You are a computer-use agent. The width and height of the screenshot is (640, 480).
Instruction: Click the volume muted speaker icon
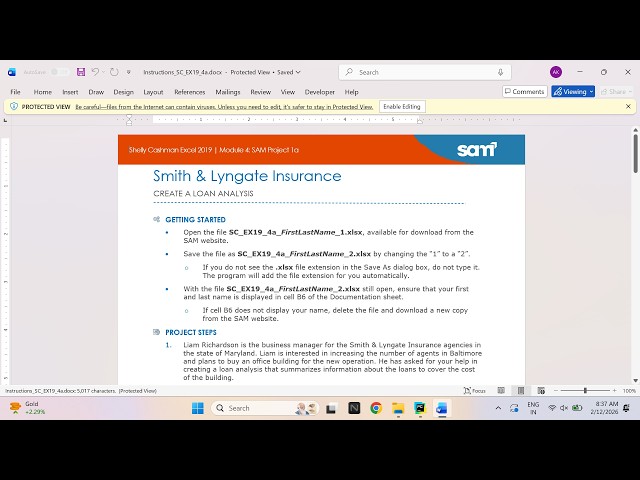coord(564,408)
